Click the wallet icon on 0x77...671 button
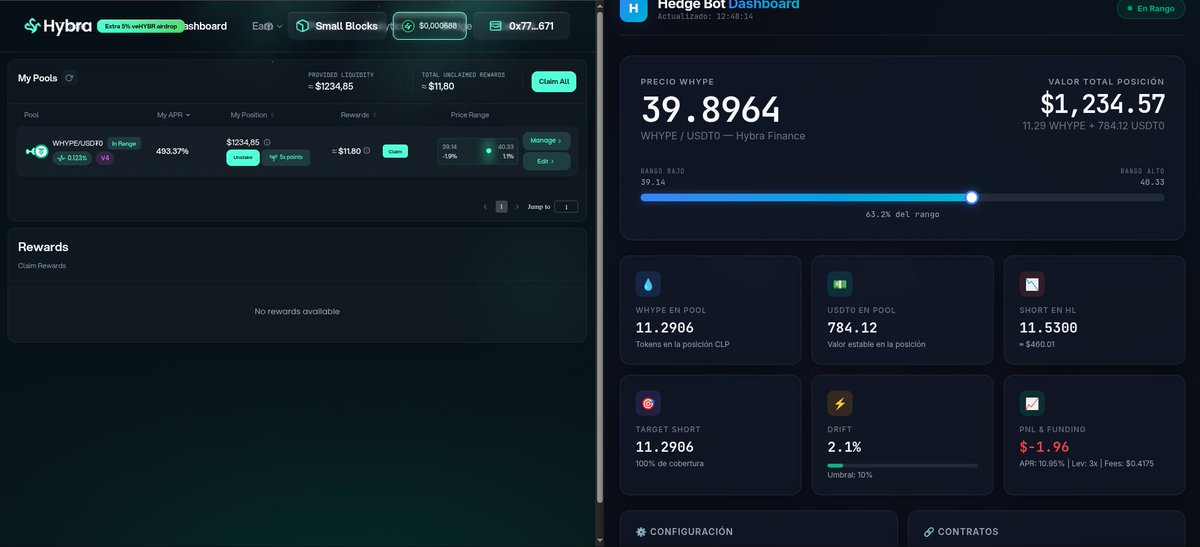The width and height of the screenshot is (1200, 547). point(496,26)
